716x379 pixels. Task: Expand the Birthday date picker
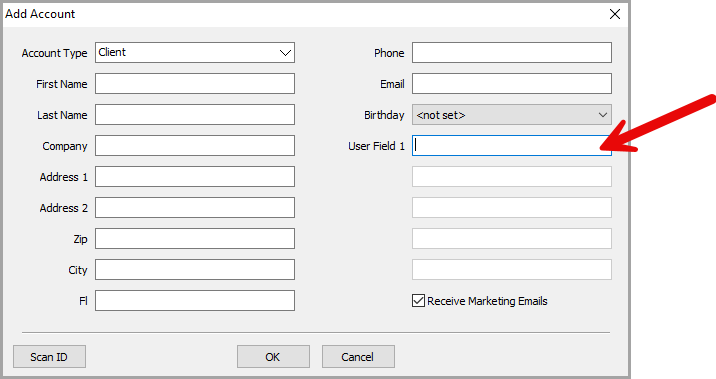(x=512, y=115)
